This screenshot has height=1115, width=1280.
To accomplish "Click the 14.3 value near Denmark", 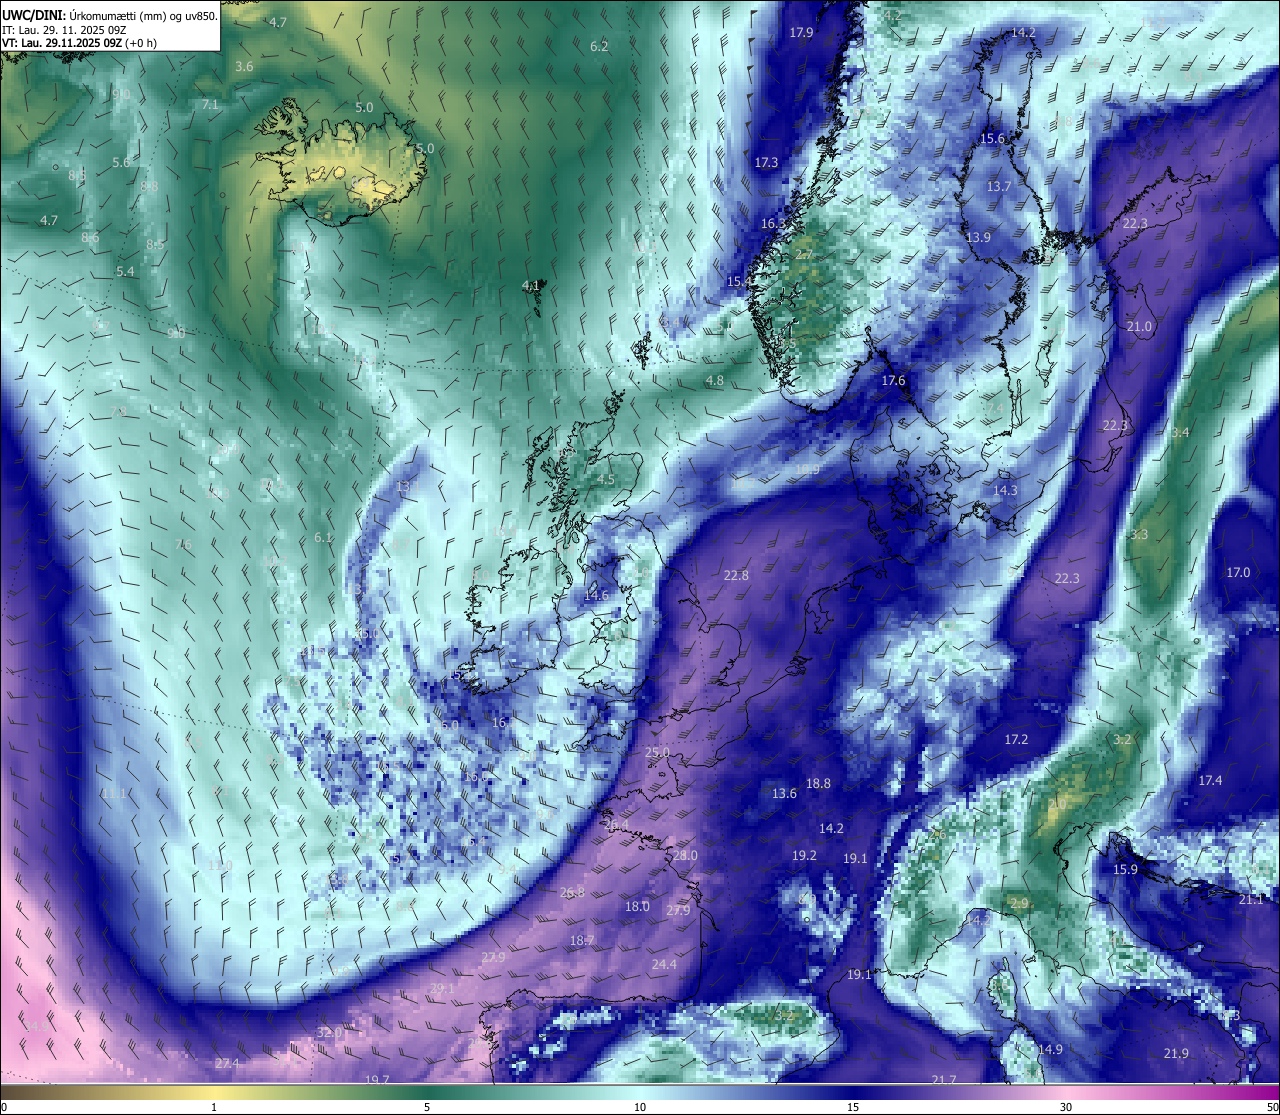I will 1005,491.
